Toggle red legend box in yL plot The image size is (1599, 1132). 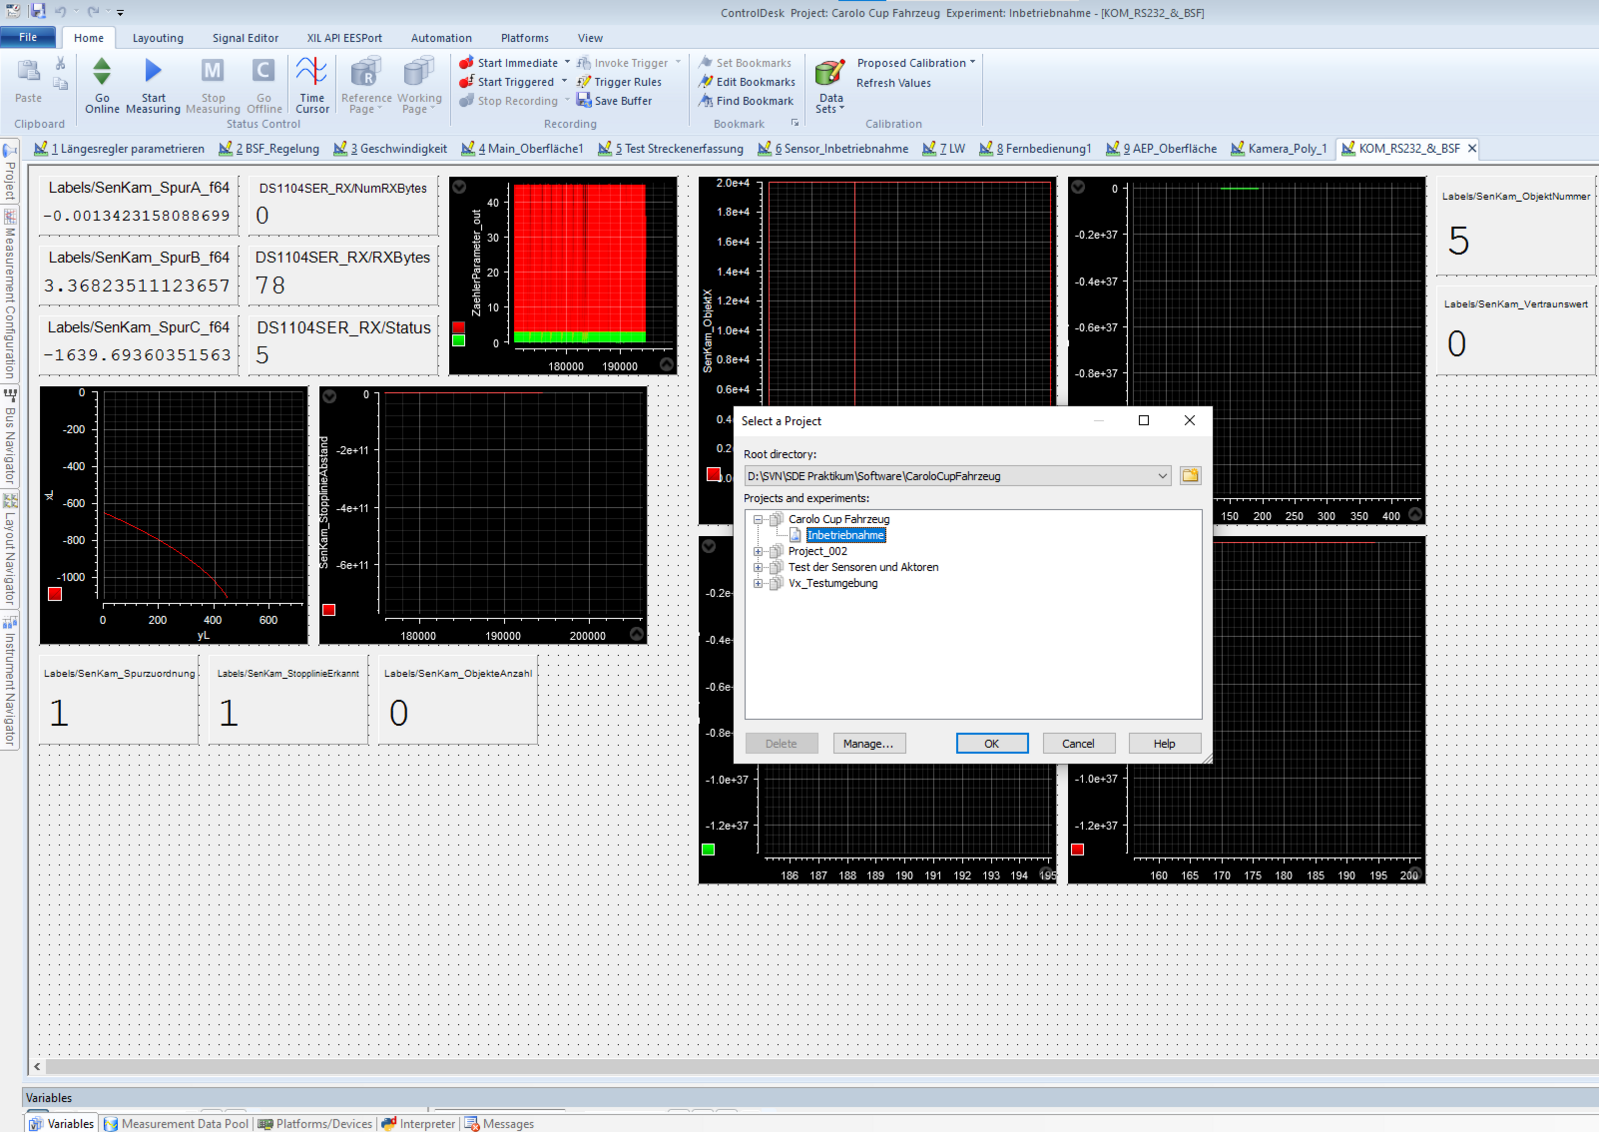coord(55,594)
